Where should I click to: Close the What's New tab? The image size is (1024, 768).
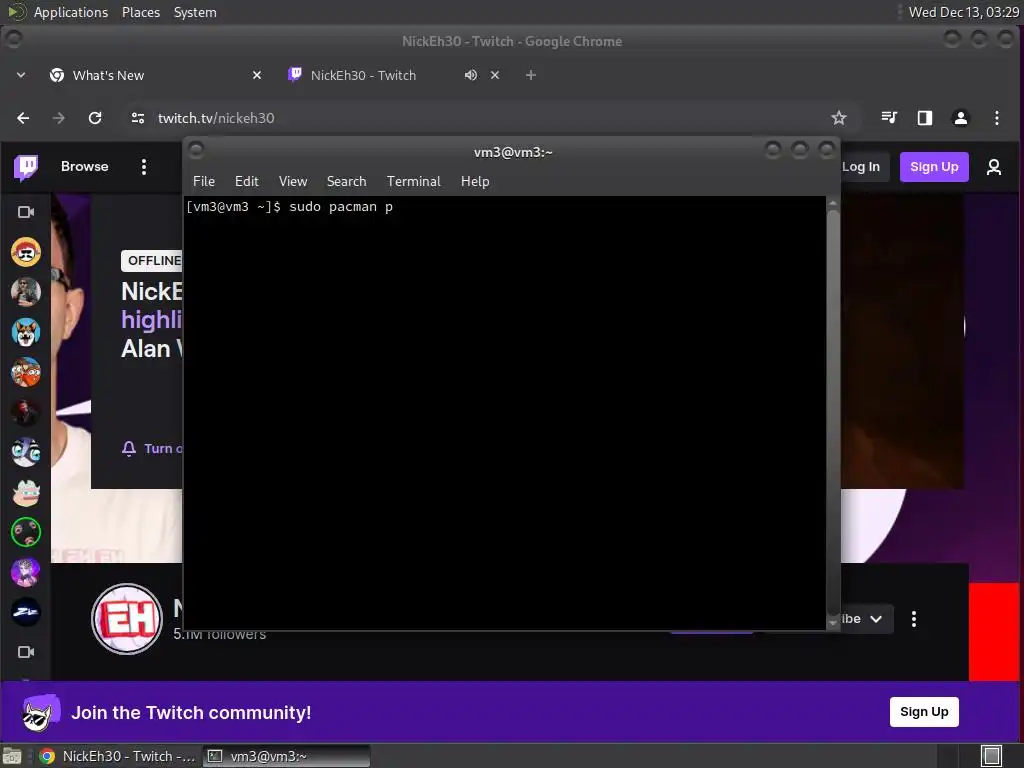pyautogui.click(x=257, y=75)
